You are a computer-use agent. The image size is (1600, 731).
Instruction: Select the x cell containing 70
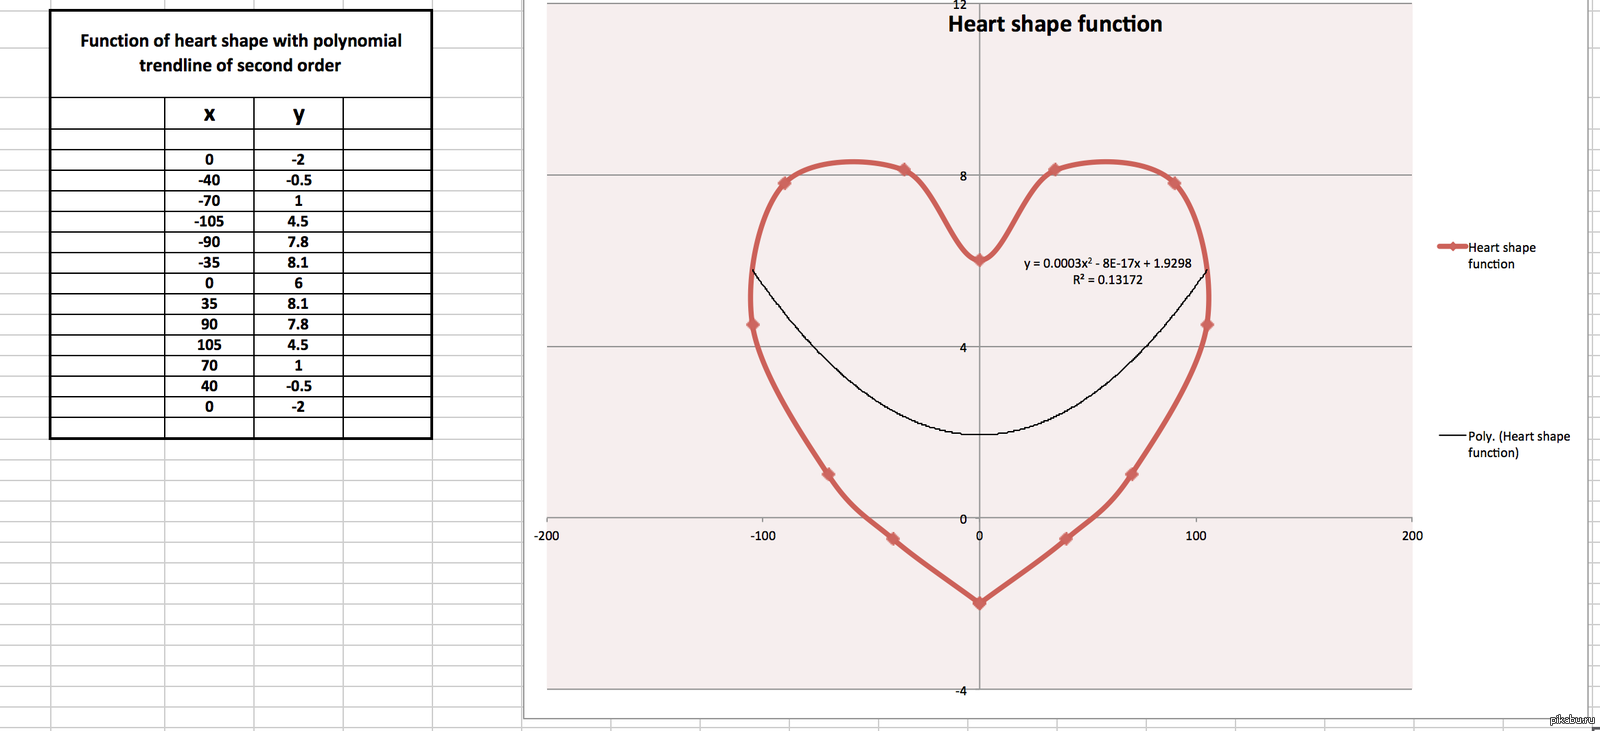click(x=209, y=365)
